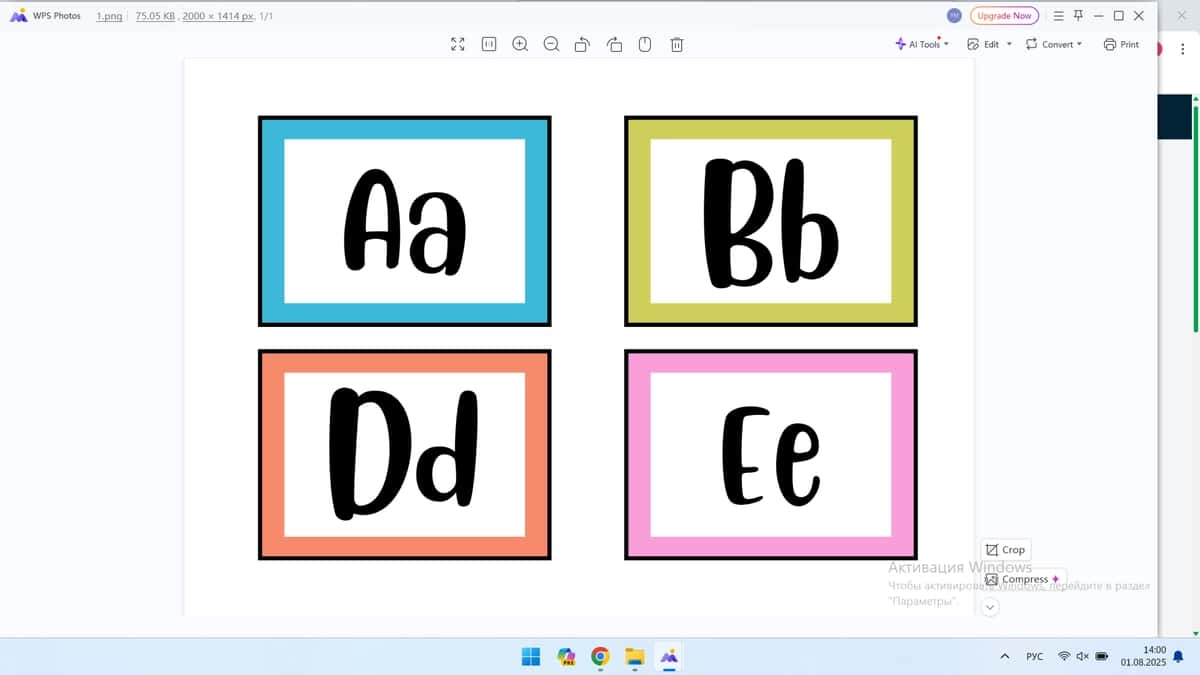Viewport: 1200px width, 675px height.
Task: Open File Explorer from taskbar
Action: click(634, 656)
